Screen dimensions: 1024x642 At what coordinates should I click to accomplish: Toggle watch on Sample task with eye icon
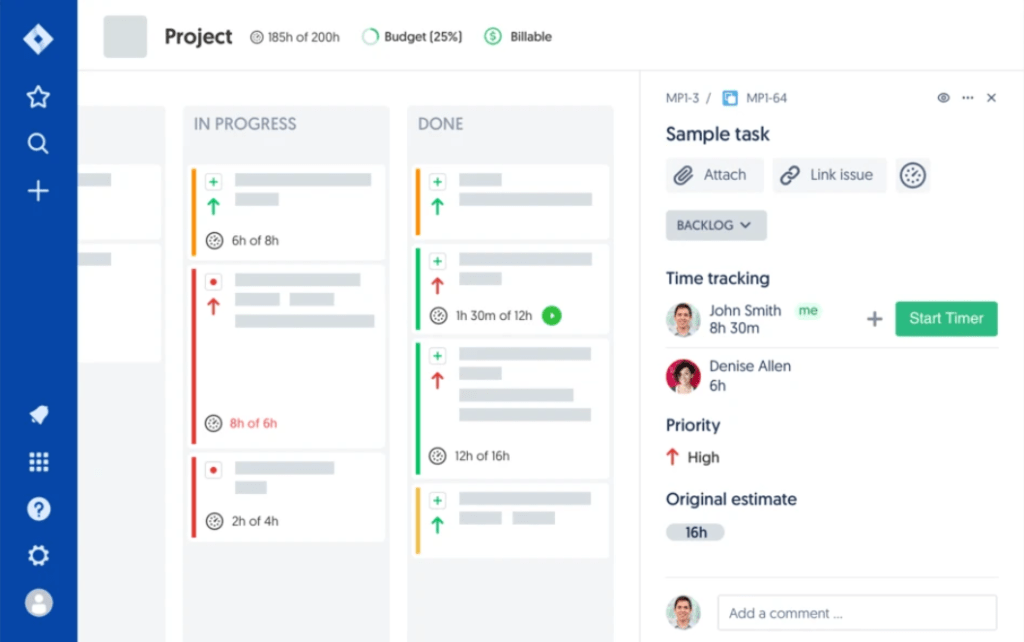tap(942, 97)
